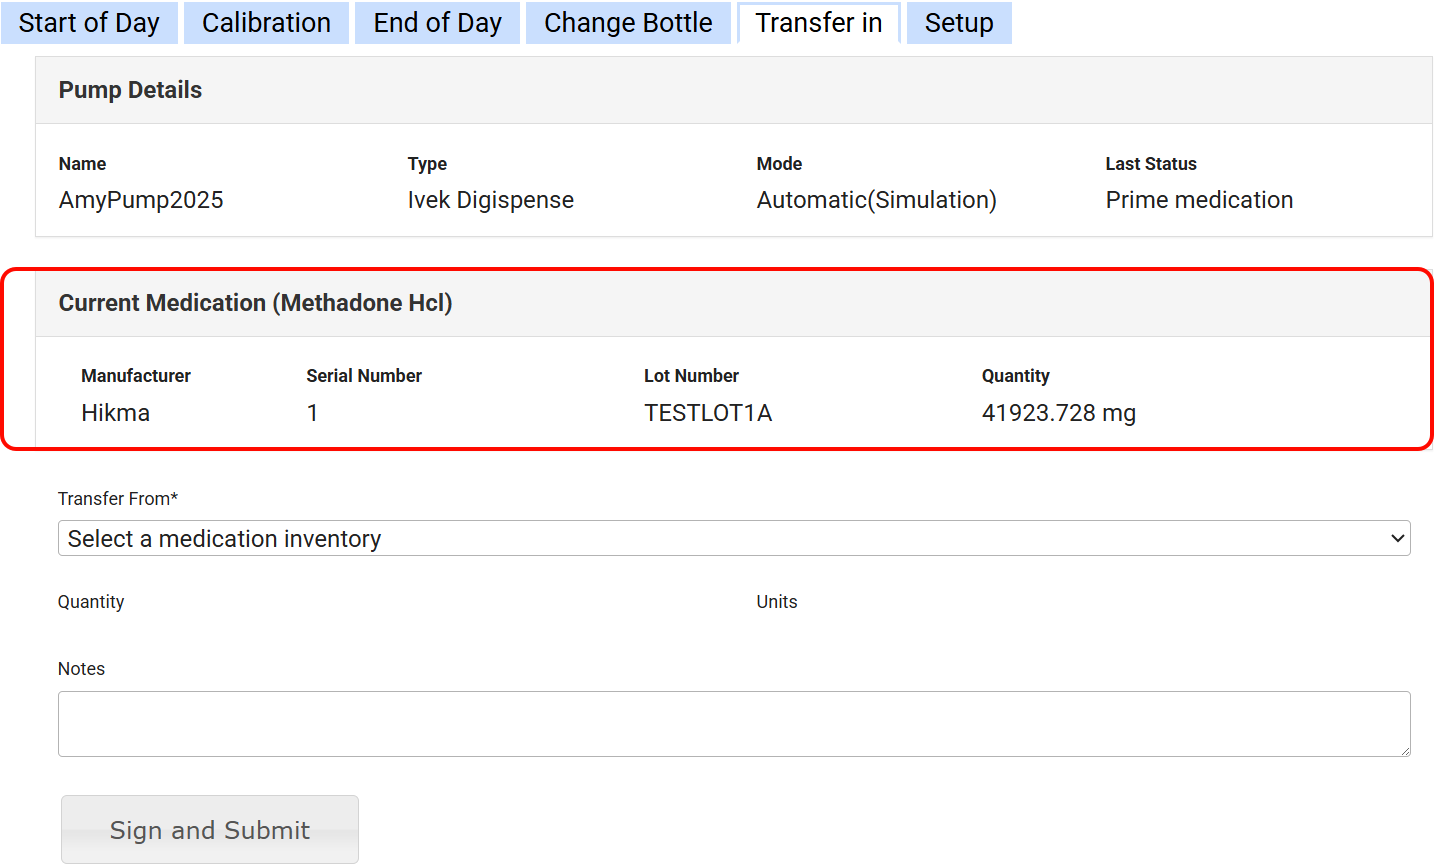The height and width of the screenshot is (865, 1434).
Task: Select the Change Bottle tab
Action: coord(628,23)
